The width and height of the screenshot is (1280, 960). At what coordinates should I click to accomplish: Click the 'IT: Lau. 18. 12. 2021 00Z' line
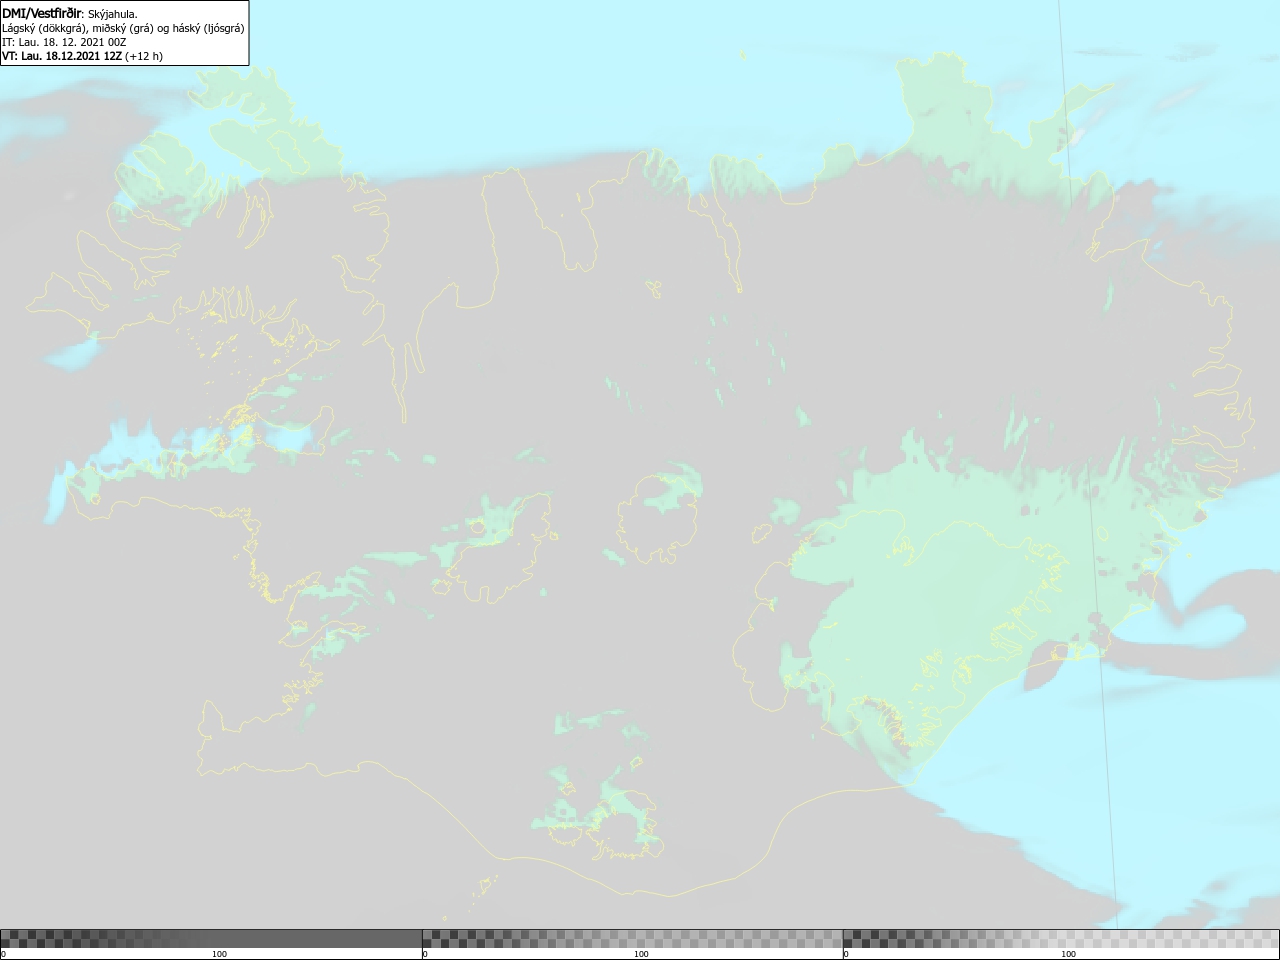point(64,42)
